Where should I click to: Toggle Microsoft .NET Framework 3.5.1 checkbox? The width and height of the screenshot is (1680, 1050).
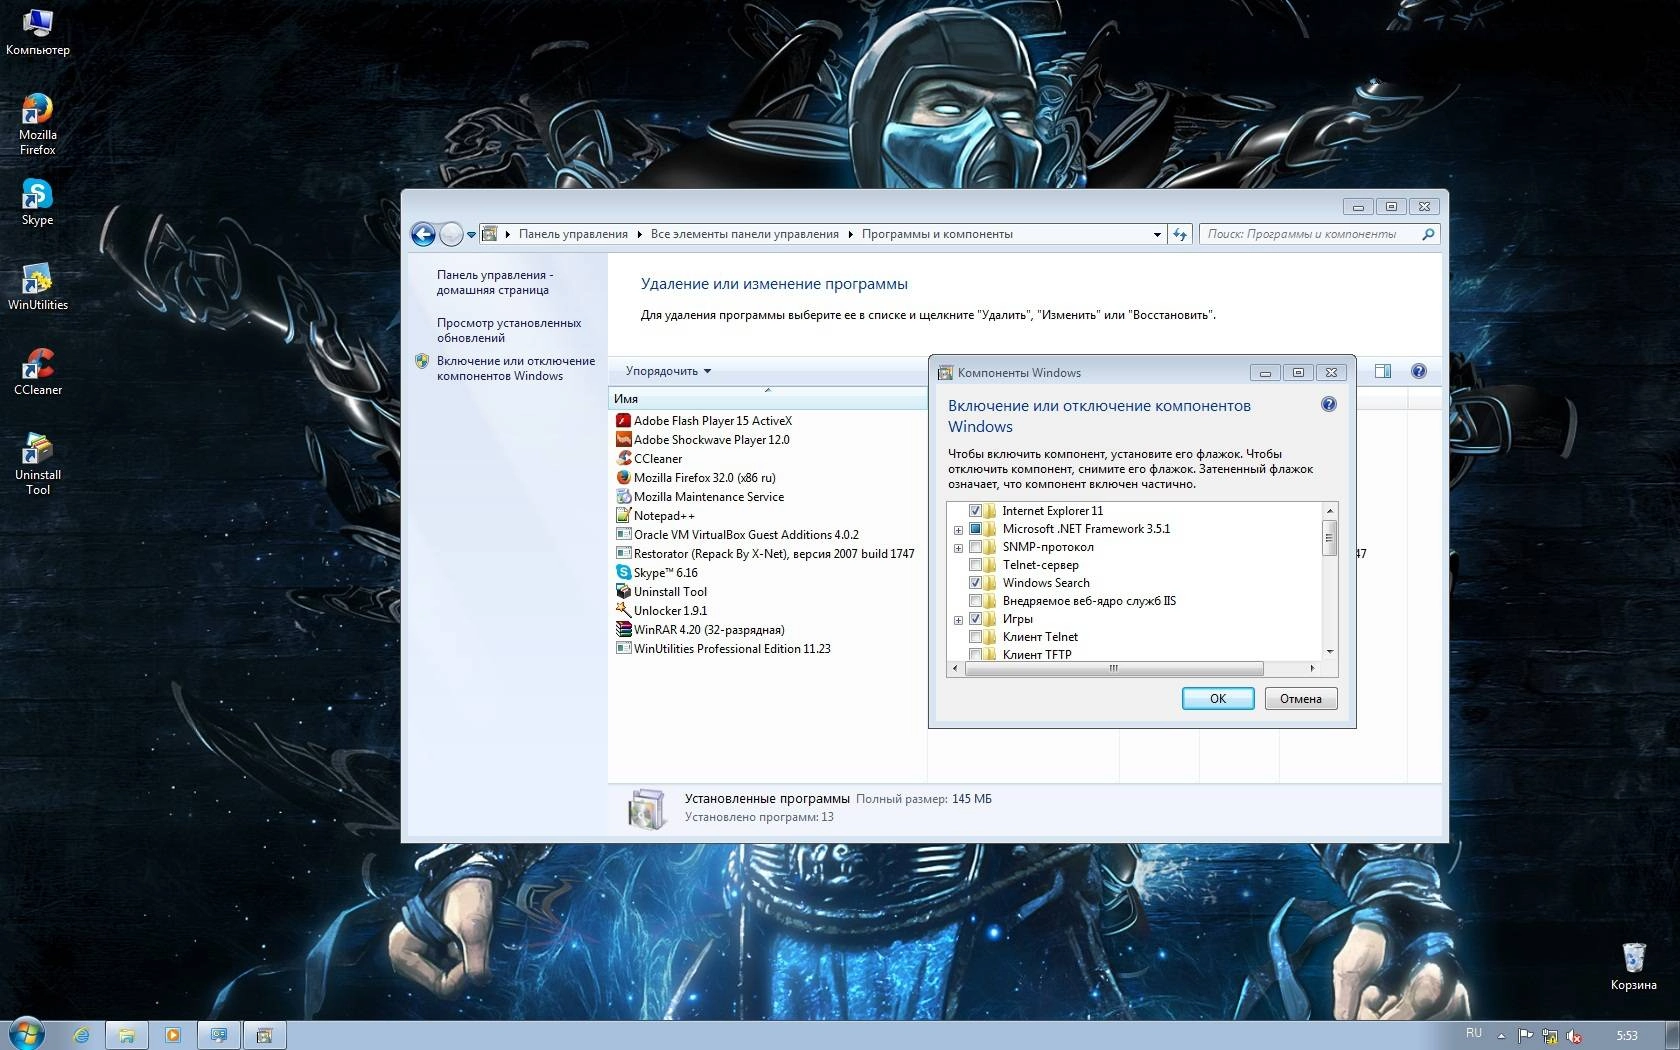pyautogui.click(x=975, y=529)
